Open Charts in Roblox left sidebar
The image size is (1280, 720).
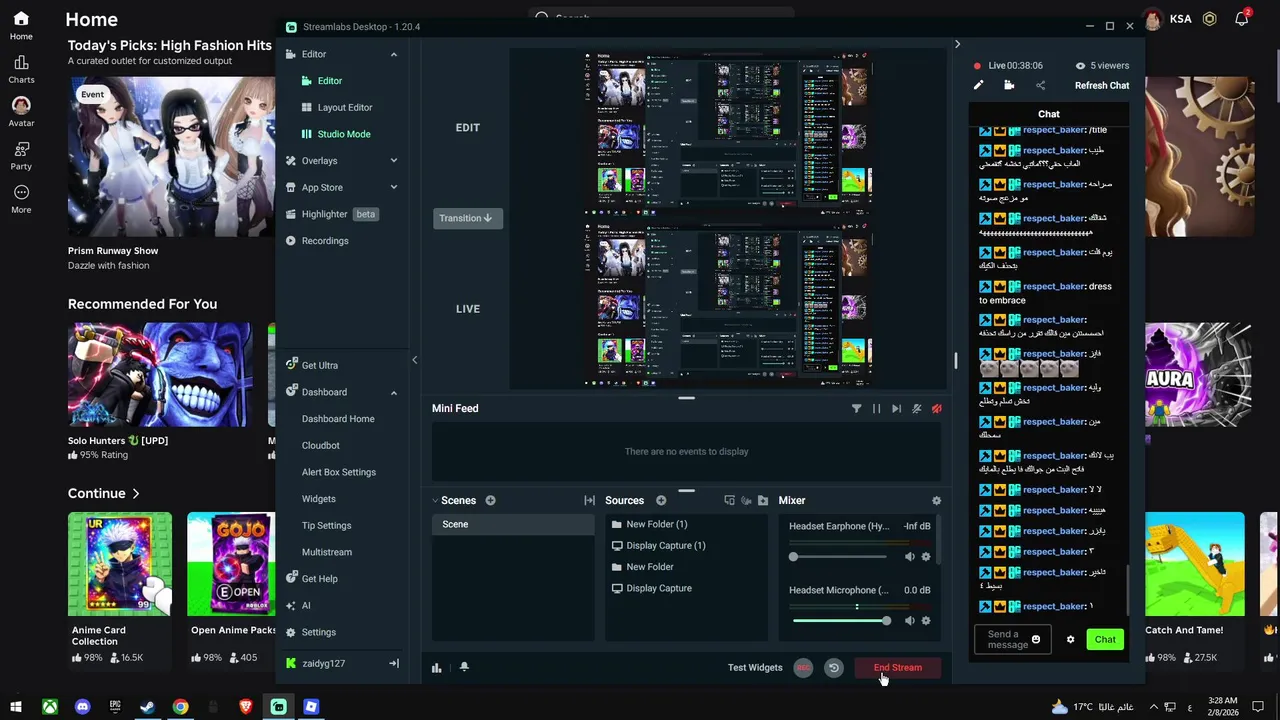coord(21,70)
